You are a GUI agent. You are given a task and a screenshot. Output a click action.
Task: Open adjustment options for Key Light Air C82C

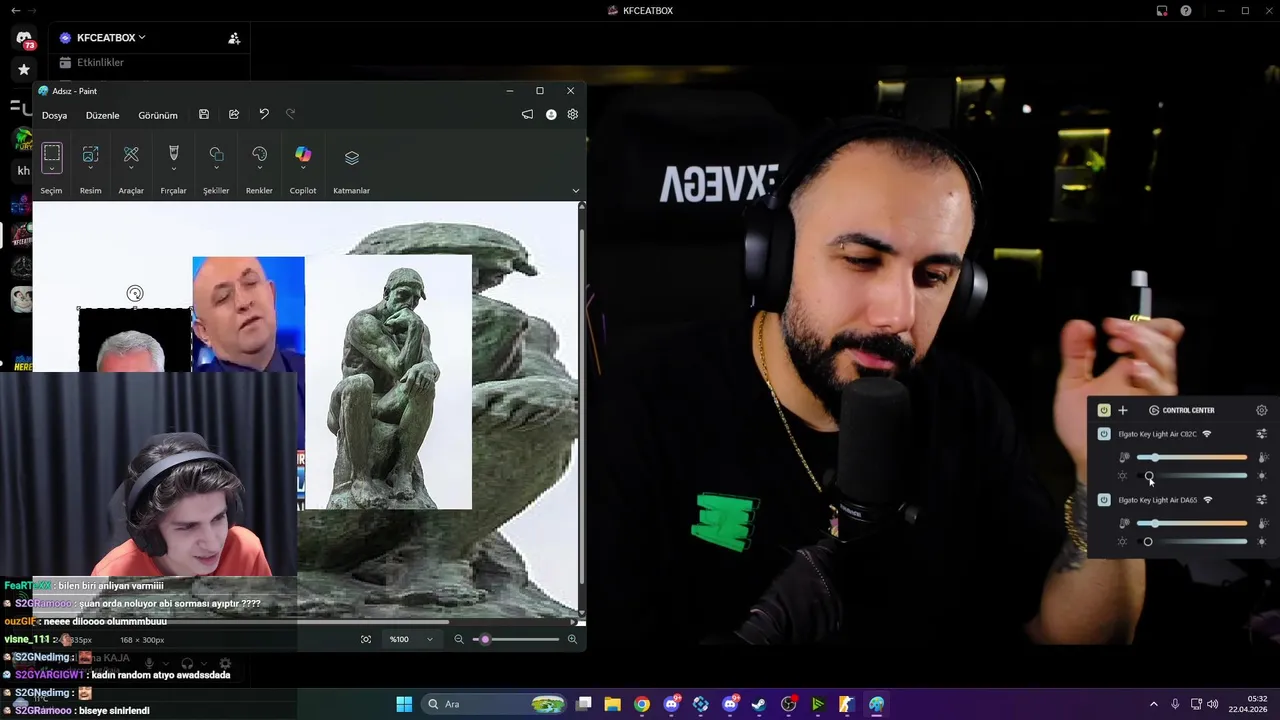click(x=1262, y=434)
